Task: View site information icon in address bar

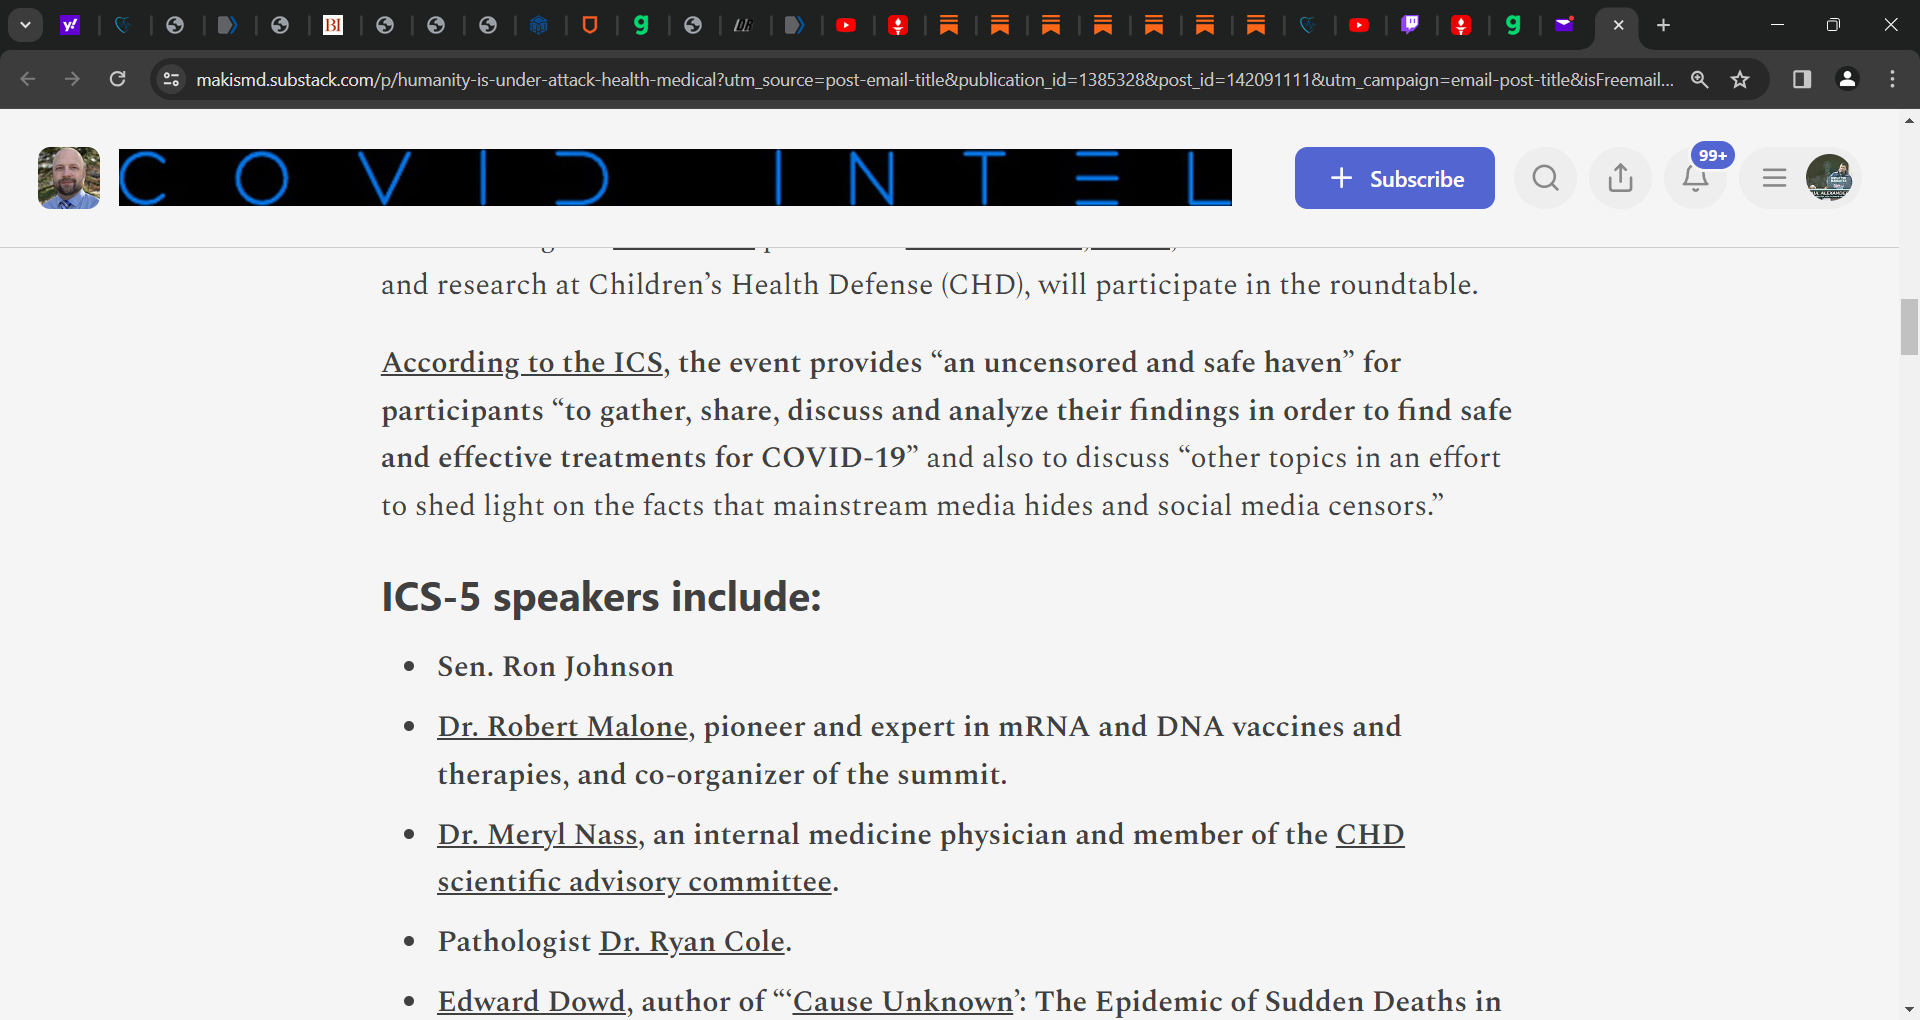Action: point(171,79)
